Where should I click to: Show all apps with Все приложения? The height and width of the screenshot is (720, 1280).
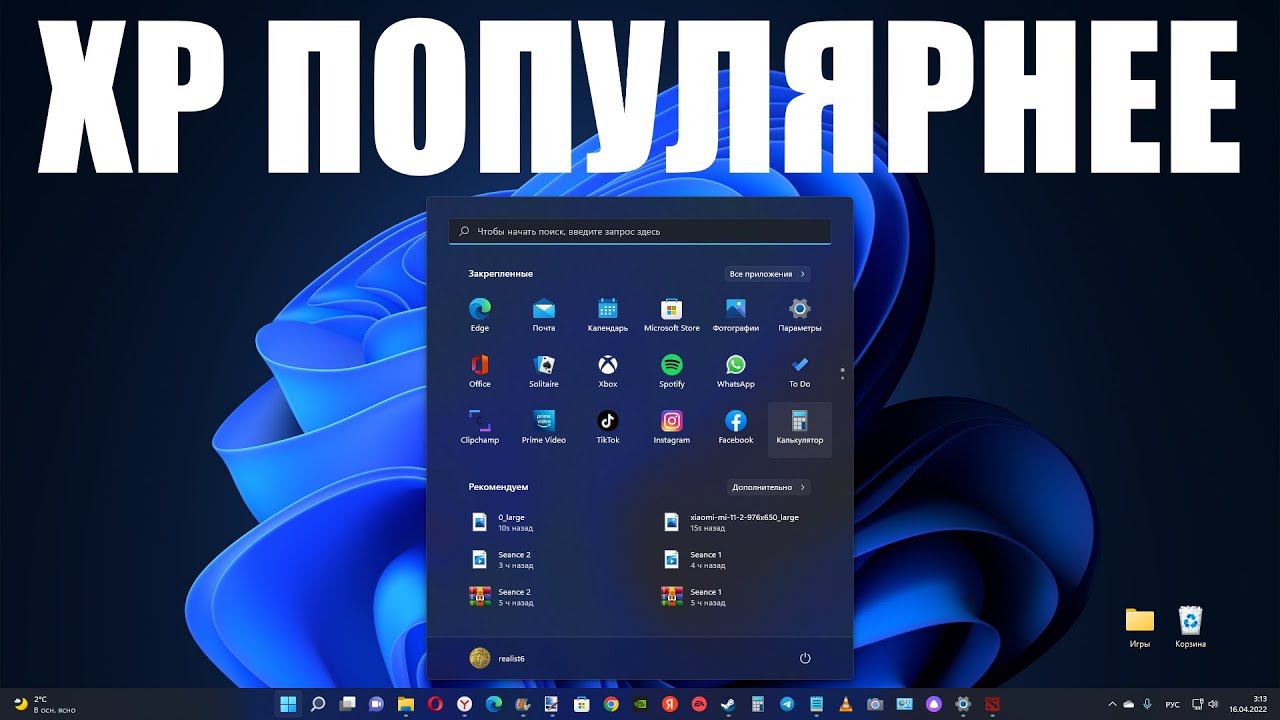pos(767,274)
